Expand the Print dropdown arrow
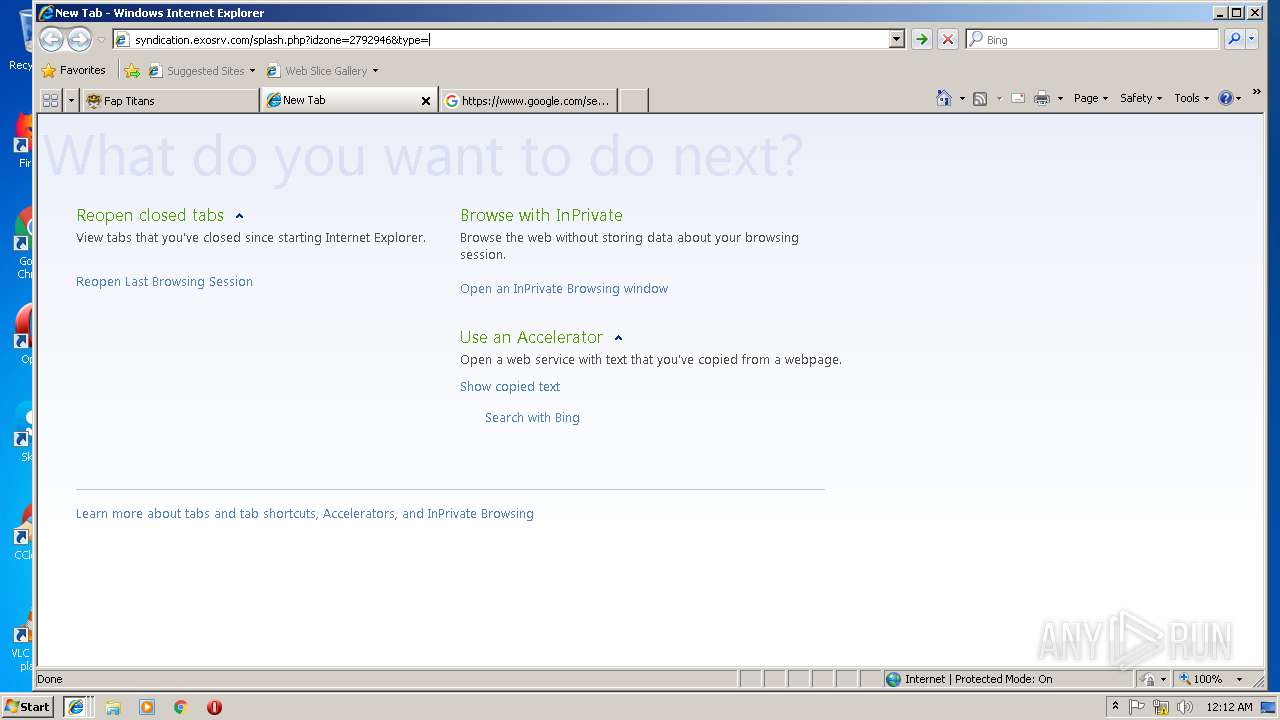The image size is (1280, 720). pos(1060,98)
